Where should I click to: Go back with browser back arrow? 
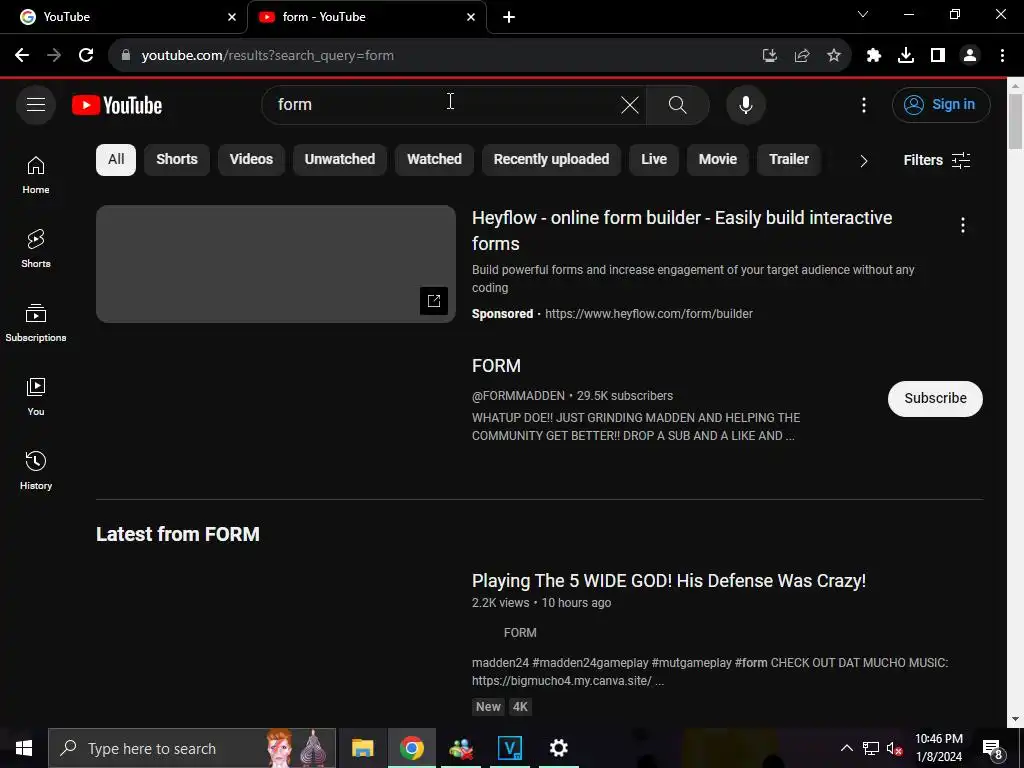(x=22, y=56)
